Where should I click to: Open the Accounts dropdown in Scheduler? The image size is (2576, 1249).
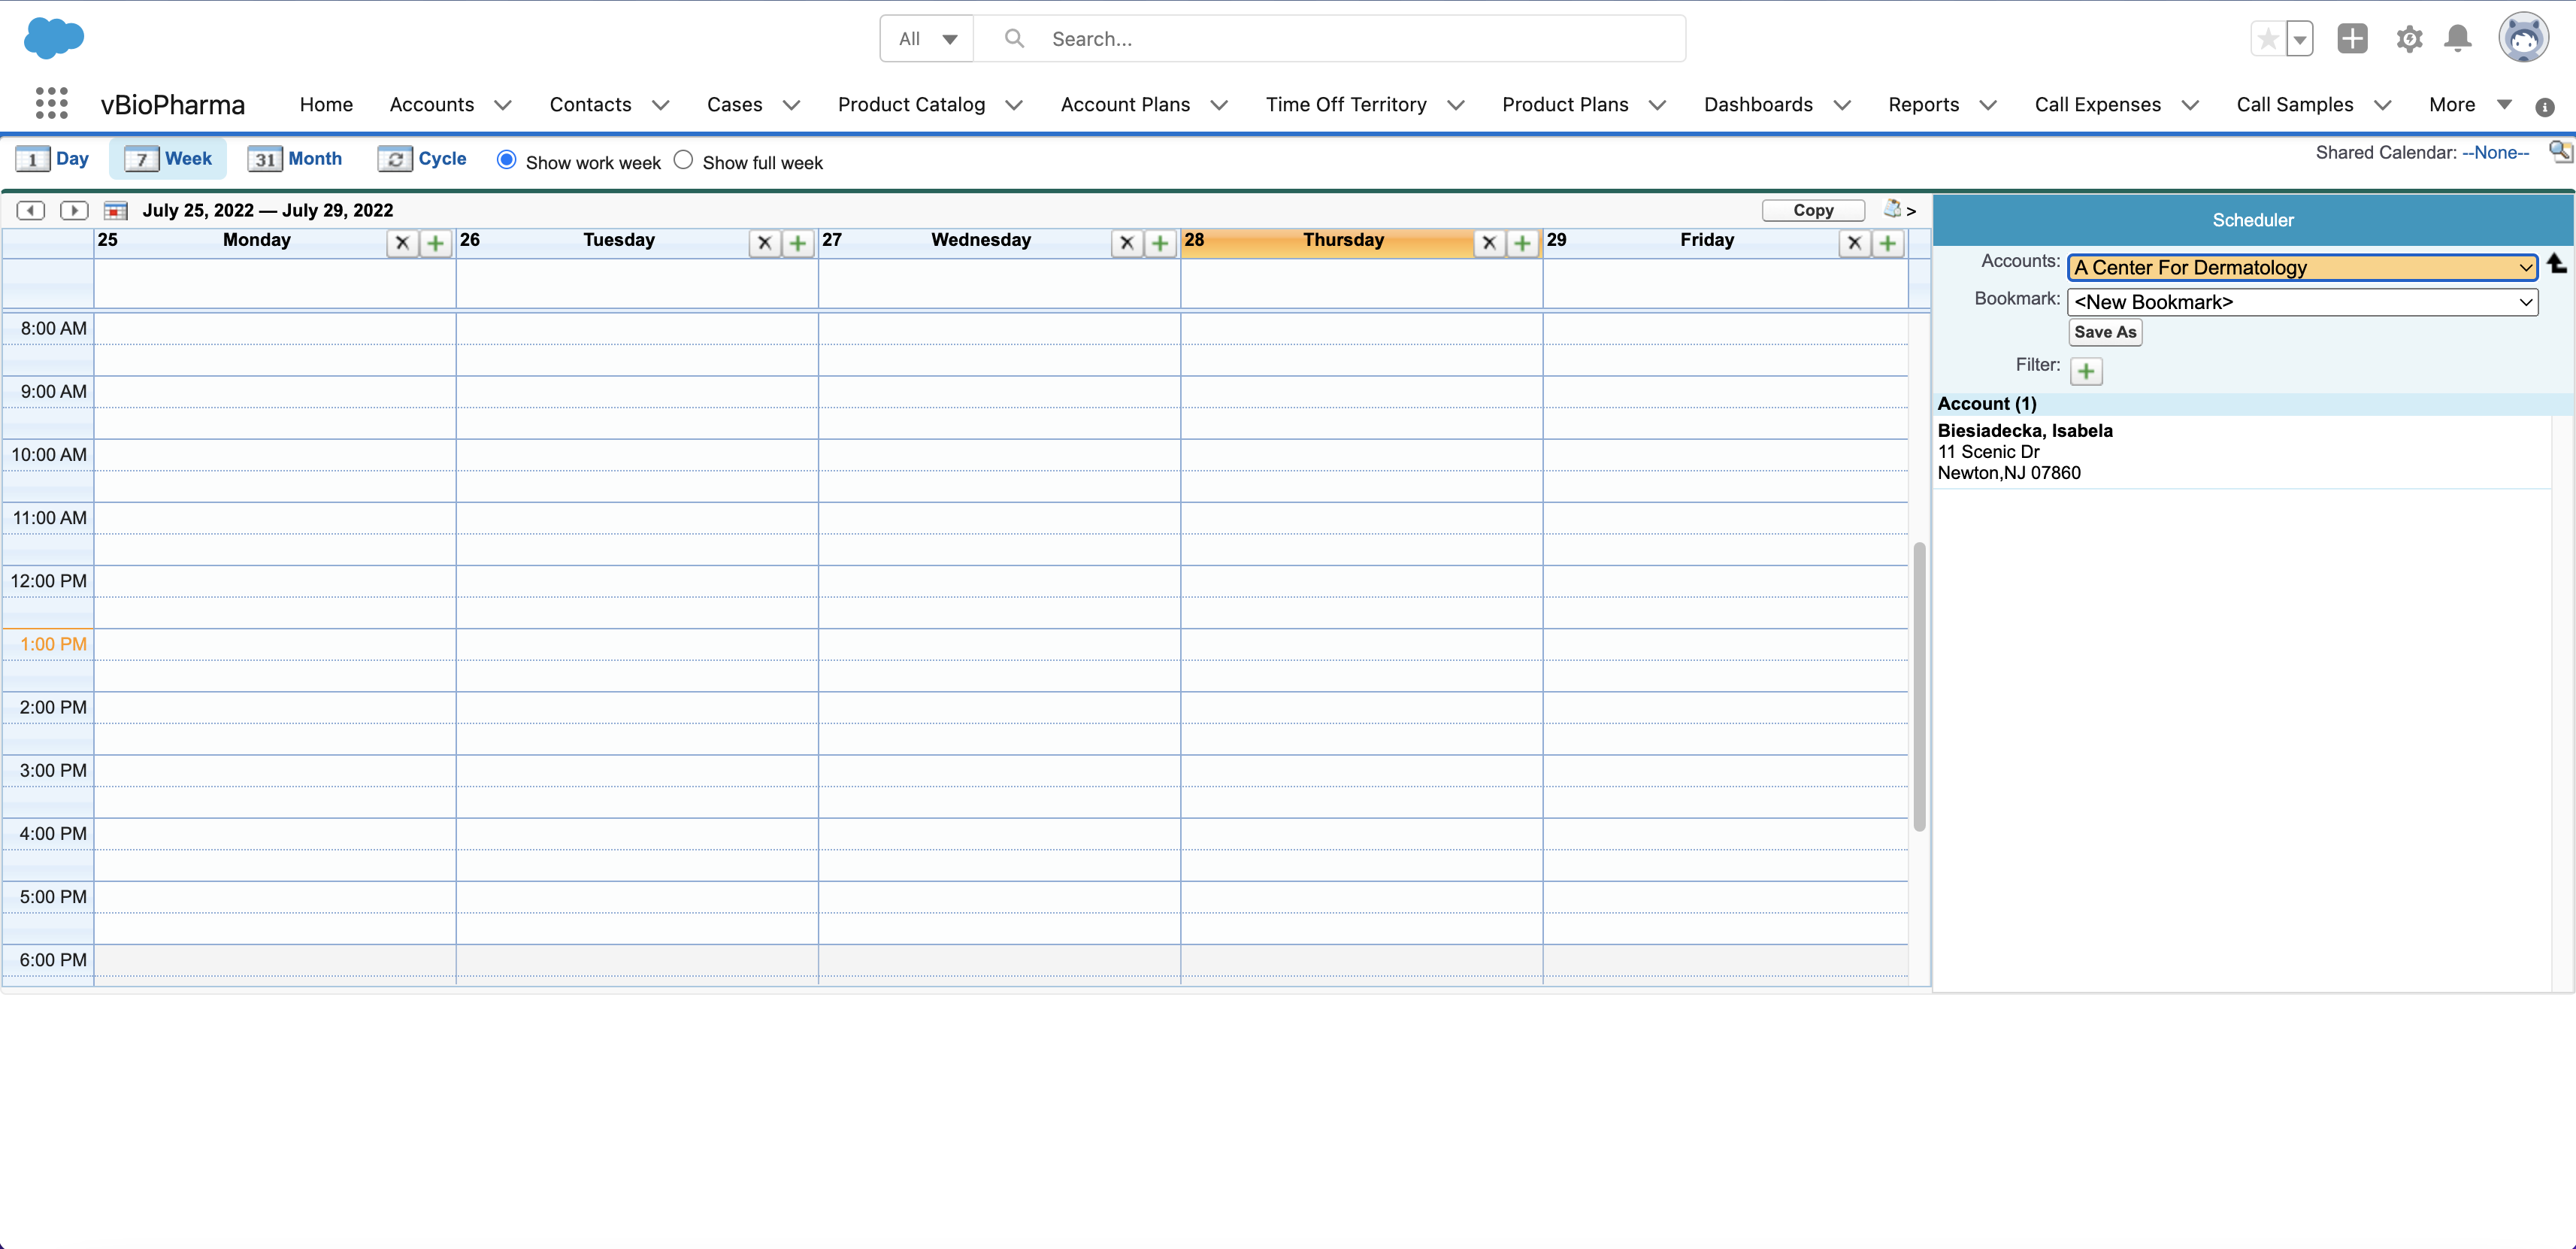point(2301,267)
